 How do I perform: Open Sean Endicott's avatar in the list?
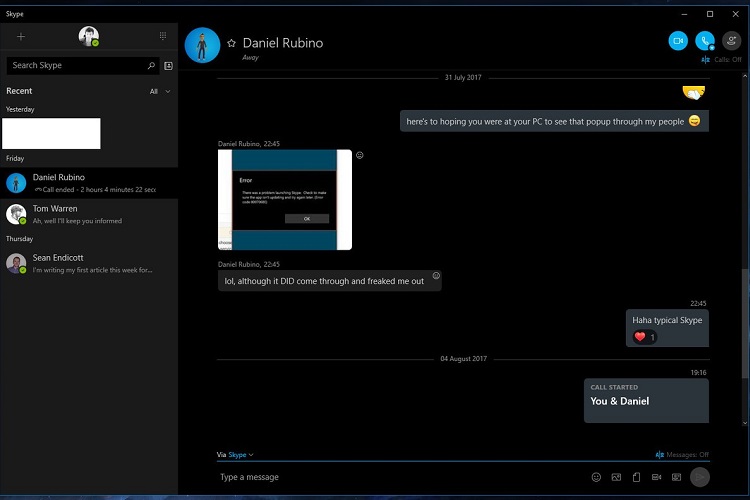pos(16,264)
